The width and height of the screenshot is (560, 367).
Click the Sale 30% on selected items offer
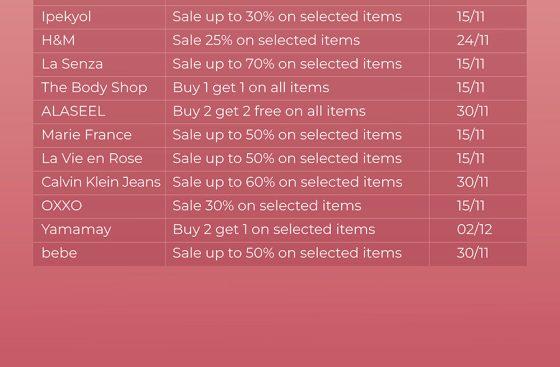(x=267, y=206)
